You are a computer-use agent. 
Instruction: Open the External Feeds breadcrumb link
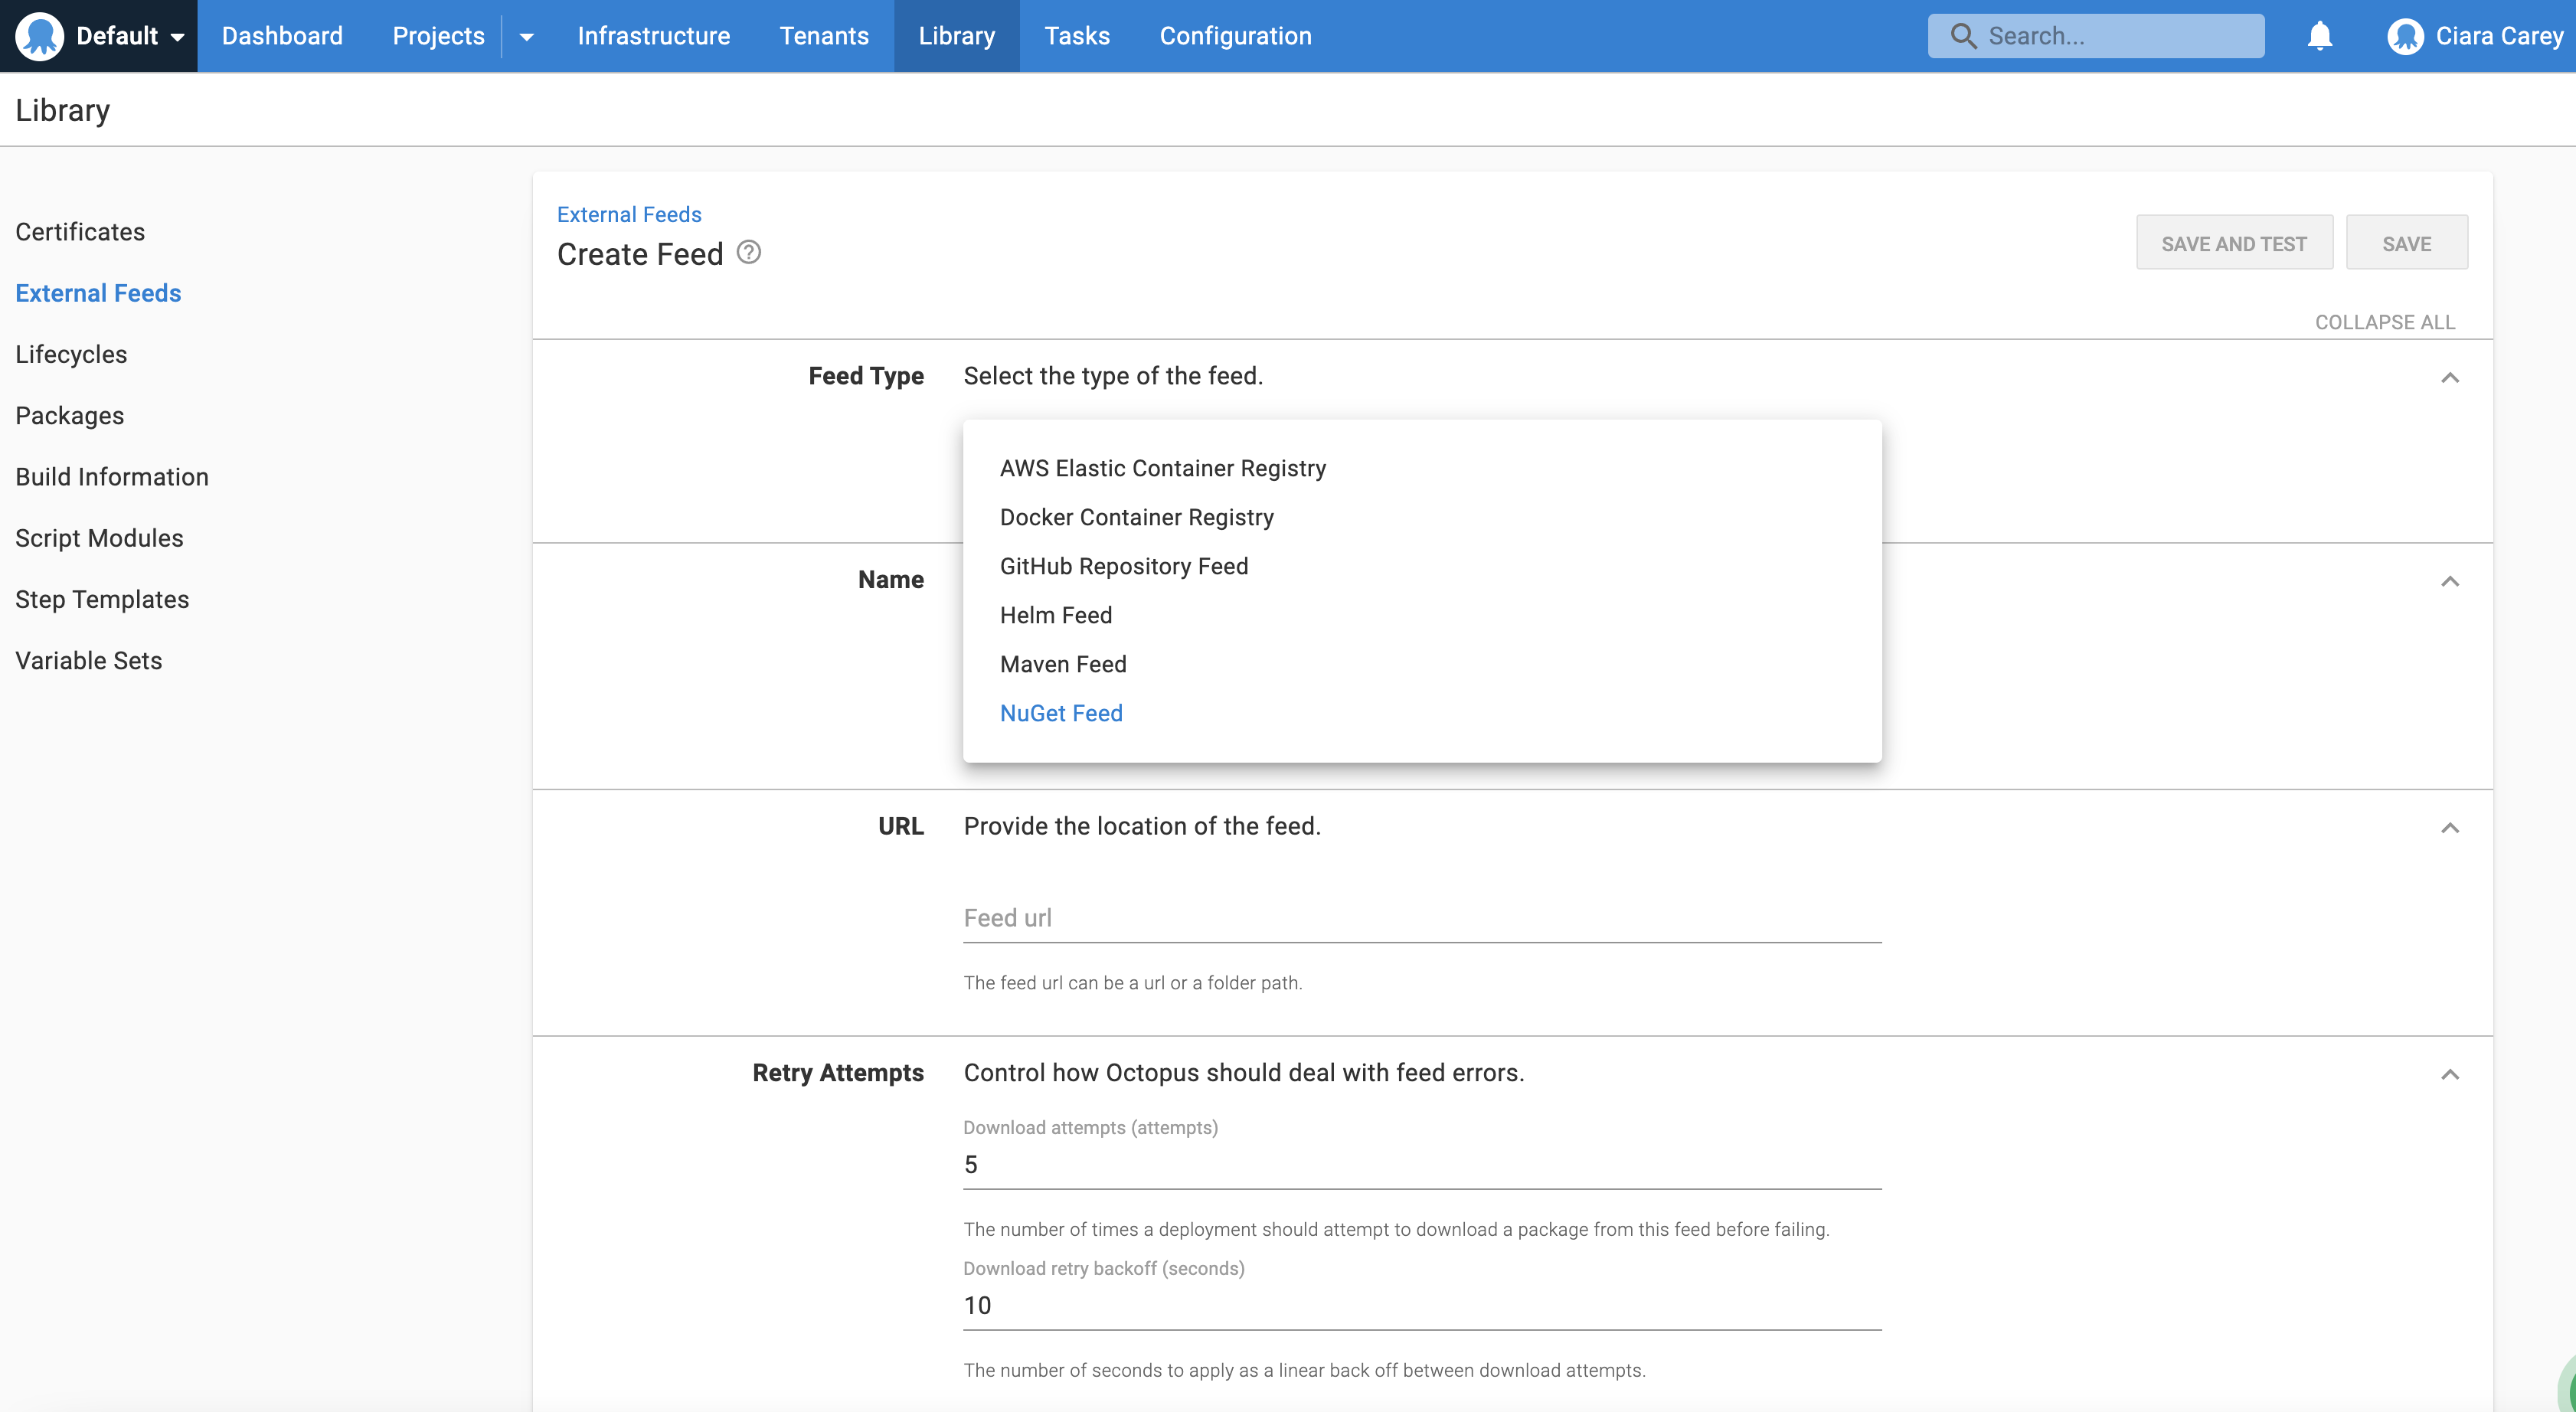629,213
